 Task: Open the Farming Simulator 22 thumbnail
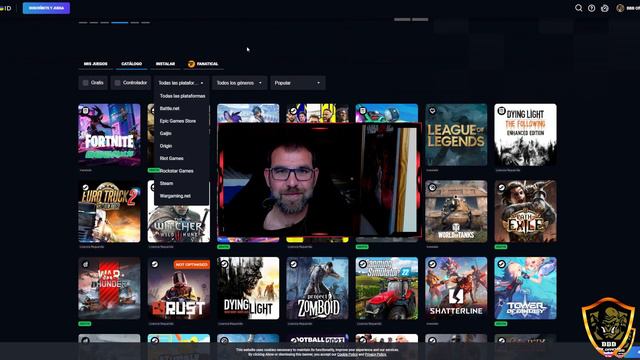click(387, 288)
